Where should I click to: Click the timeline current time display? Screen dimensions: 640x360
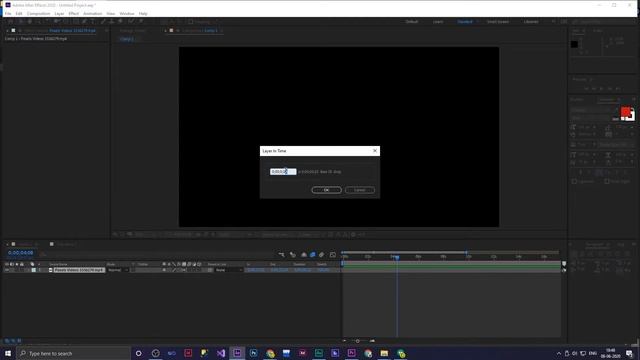click(20, 253)
